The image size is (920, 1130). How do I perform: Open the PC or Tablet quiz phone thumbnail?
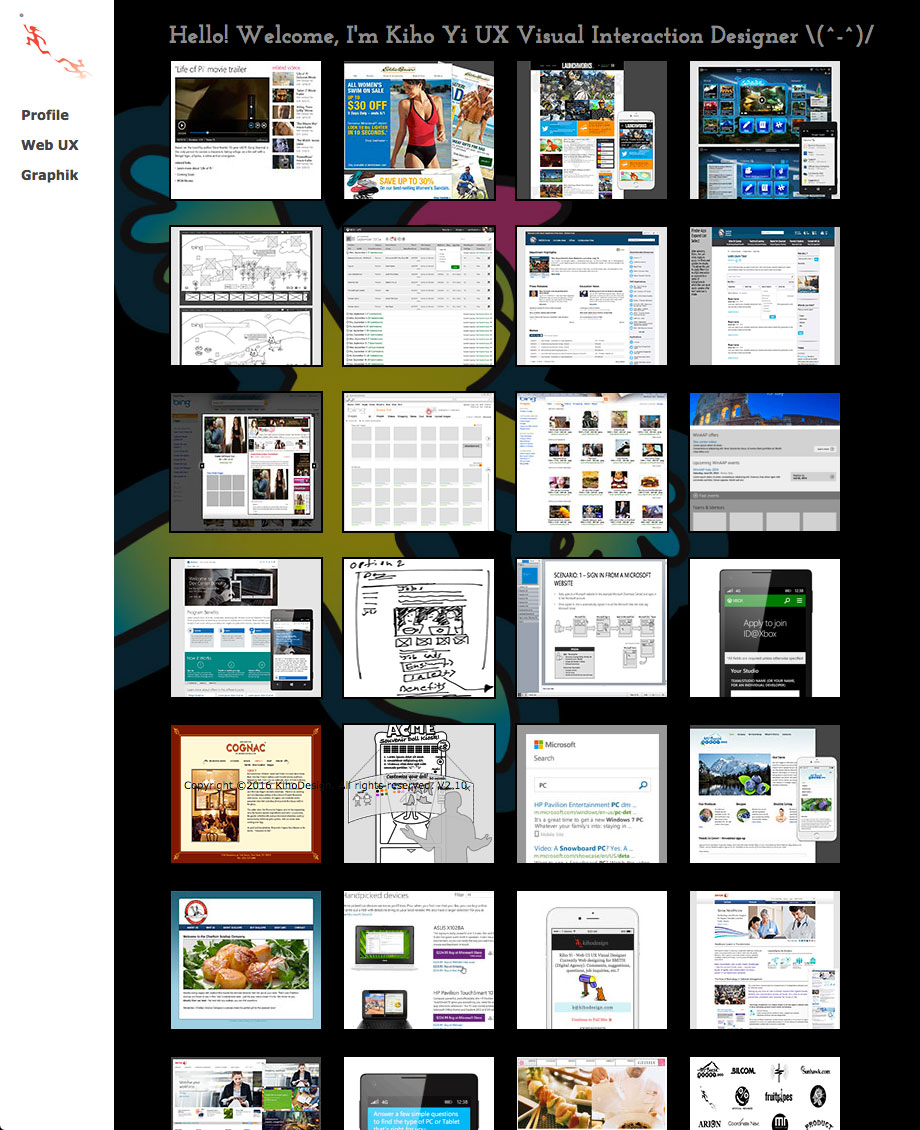click(x=419, y=1093)
